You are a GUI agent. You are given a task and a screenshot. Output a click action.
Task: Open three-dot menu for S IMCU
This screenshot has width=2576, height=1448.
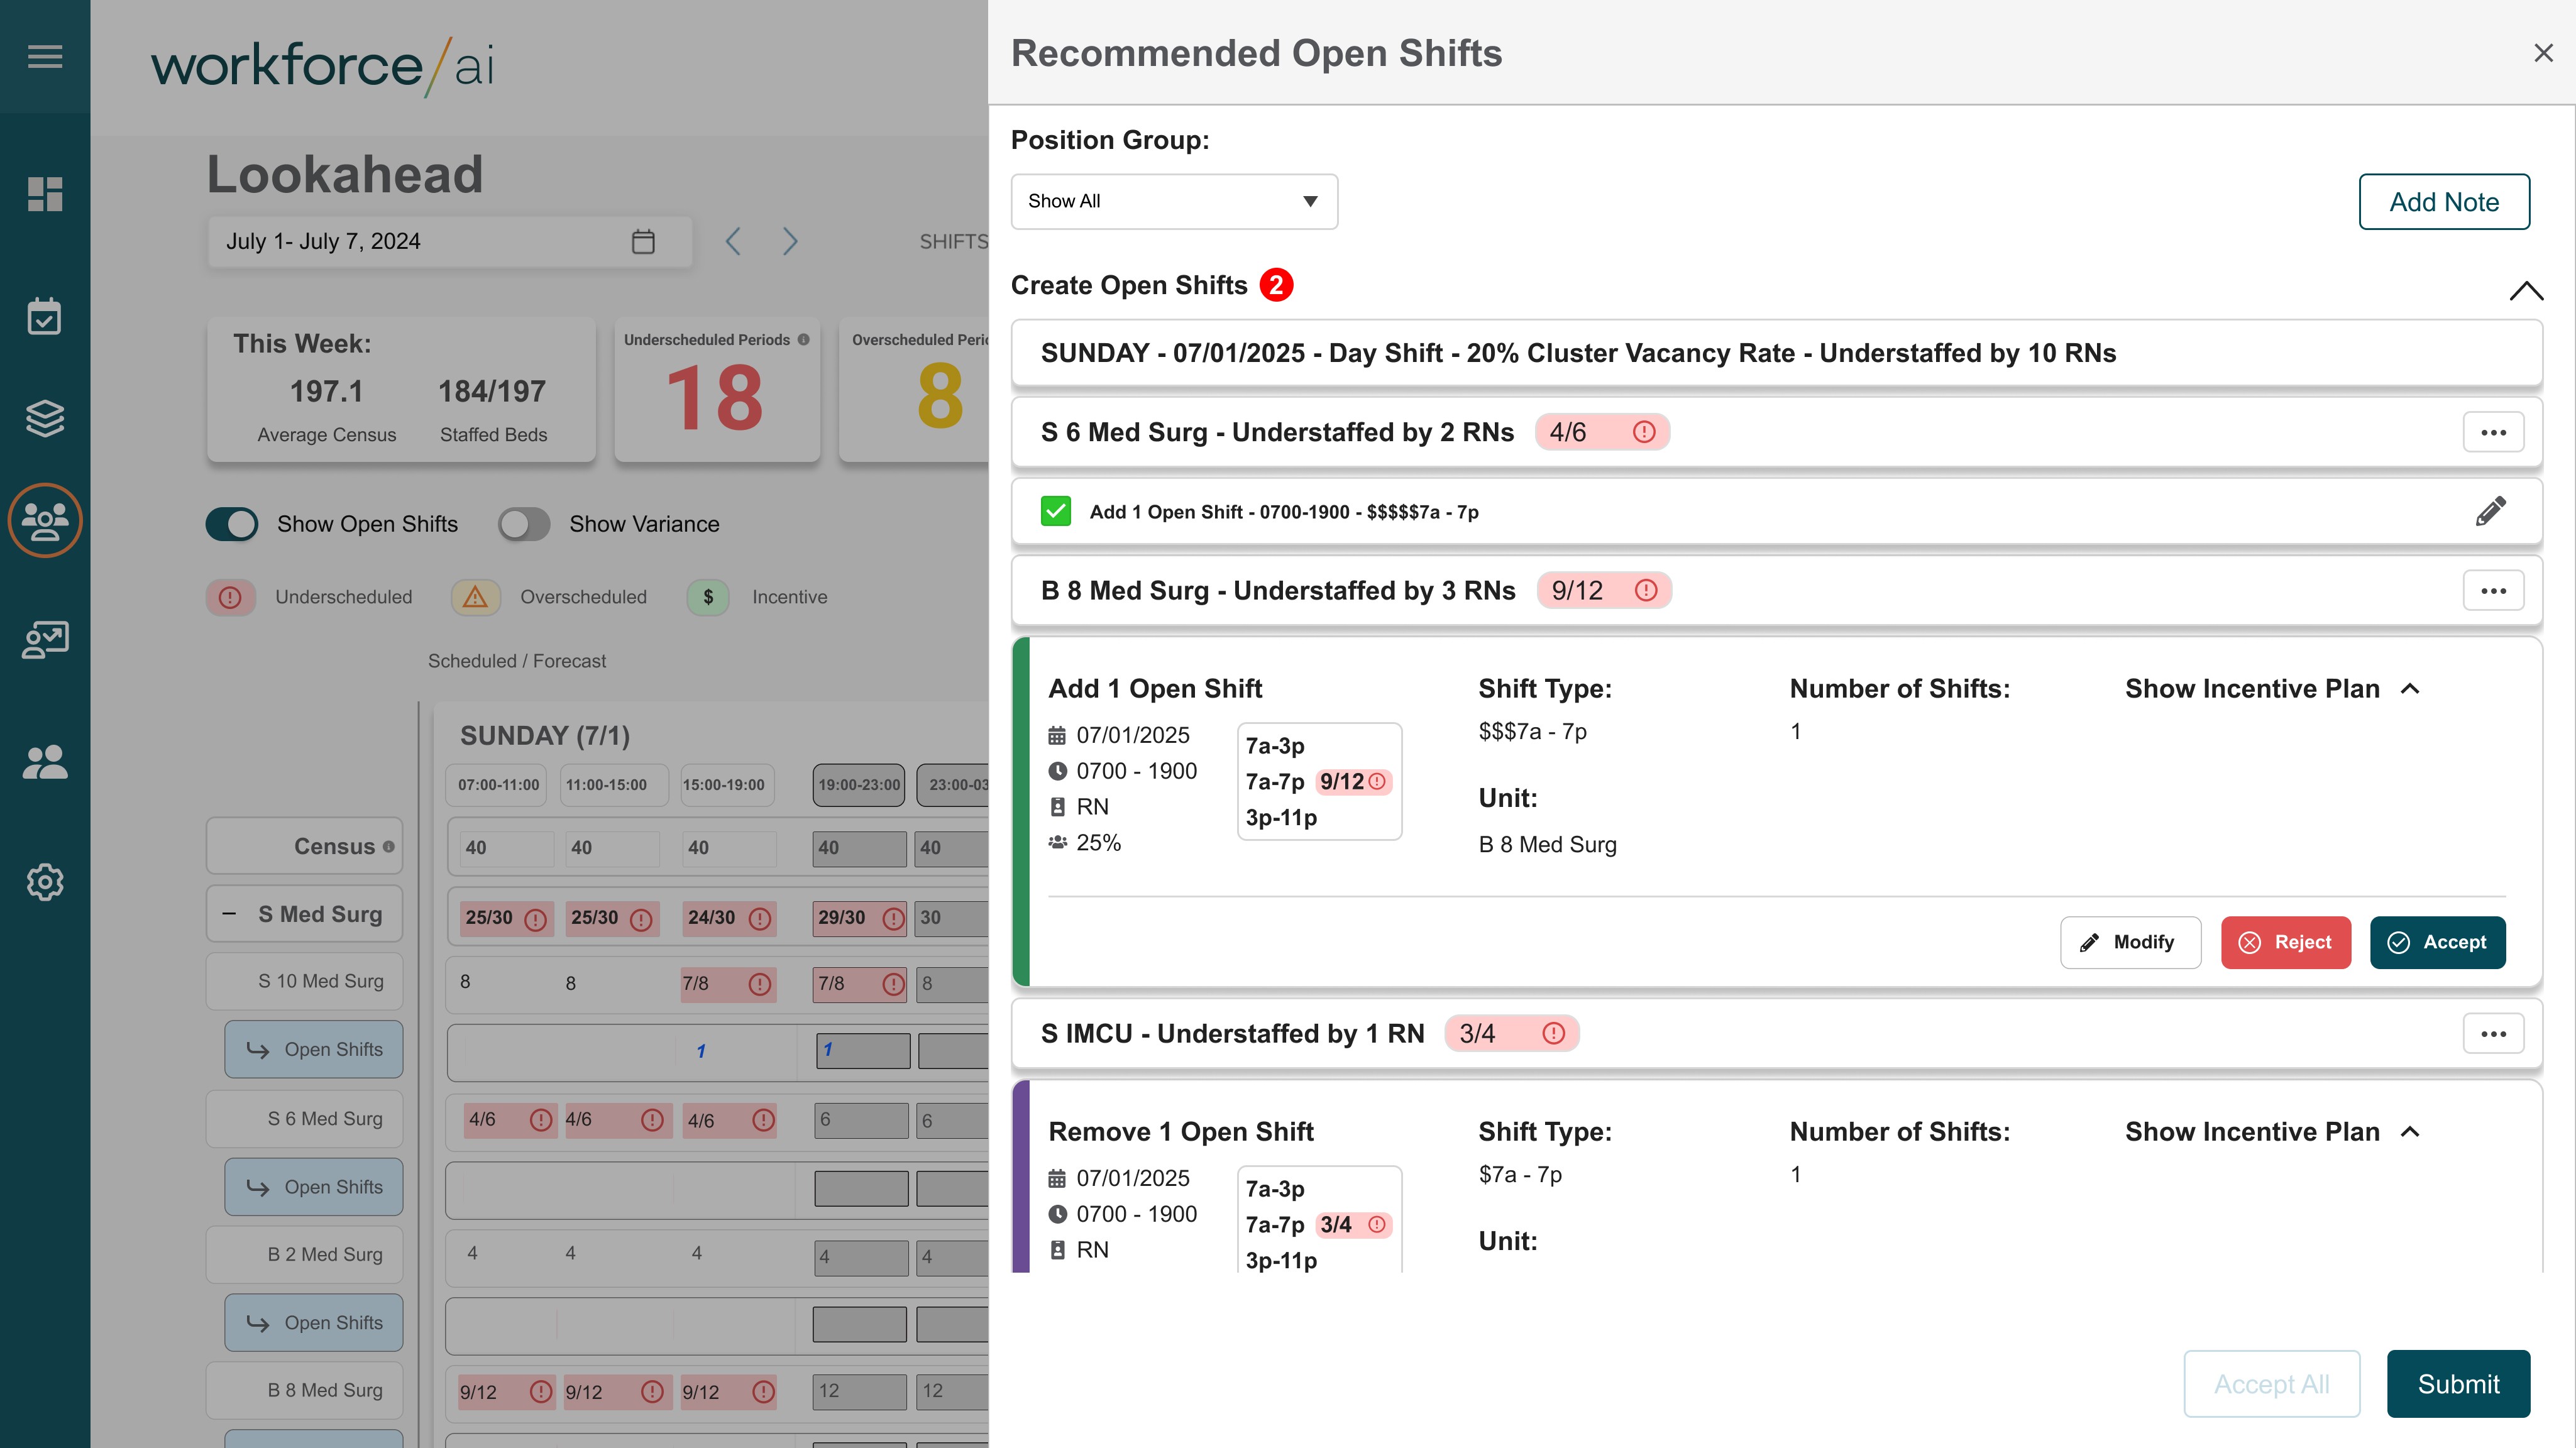(x=2492, y=1033)
